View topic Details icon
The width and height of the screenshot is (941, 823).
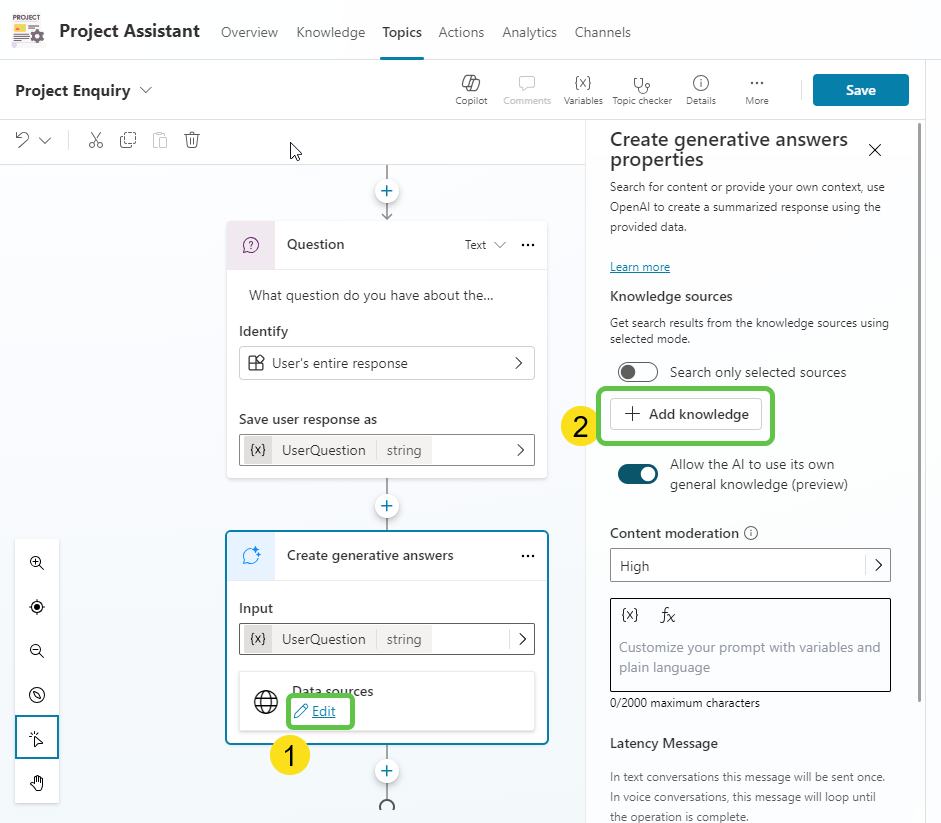pyautogui.click(x=700, y=89)
